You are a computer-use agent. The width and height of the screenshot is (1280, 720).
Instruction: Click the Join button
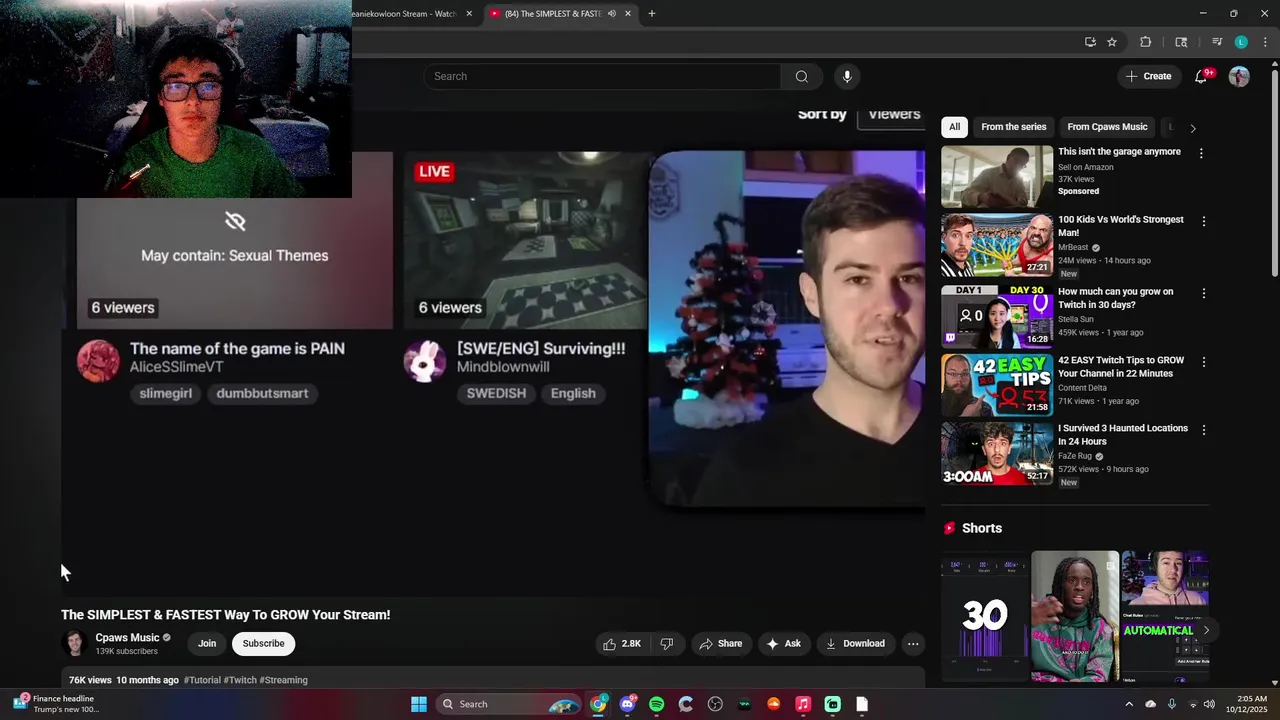(x=207, y=644)
